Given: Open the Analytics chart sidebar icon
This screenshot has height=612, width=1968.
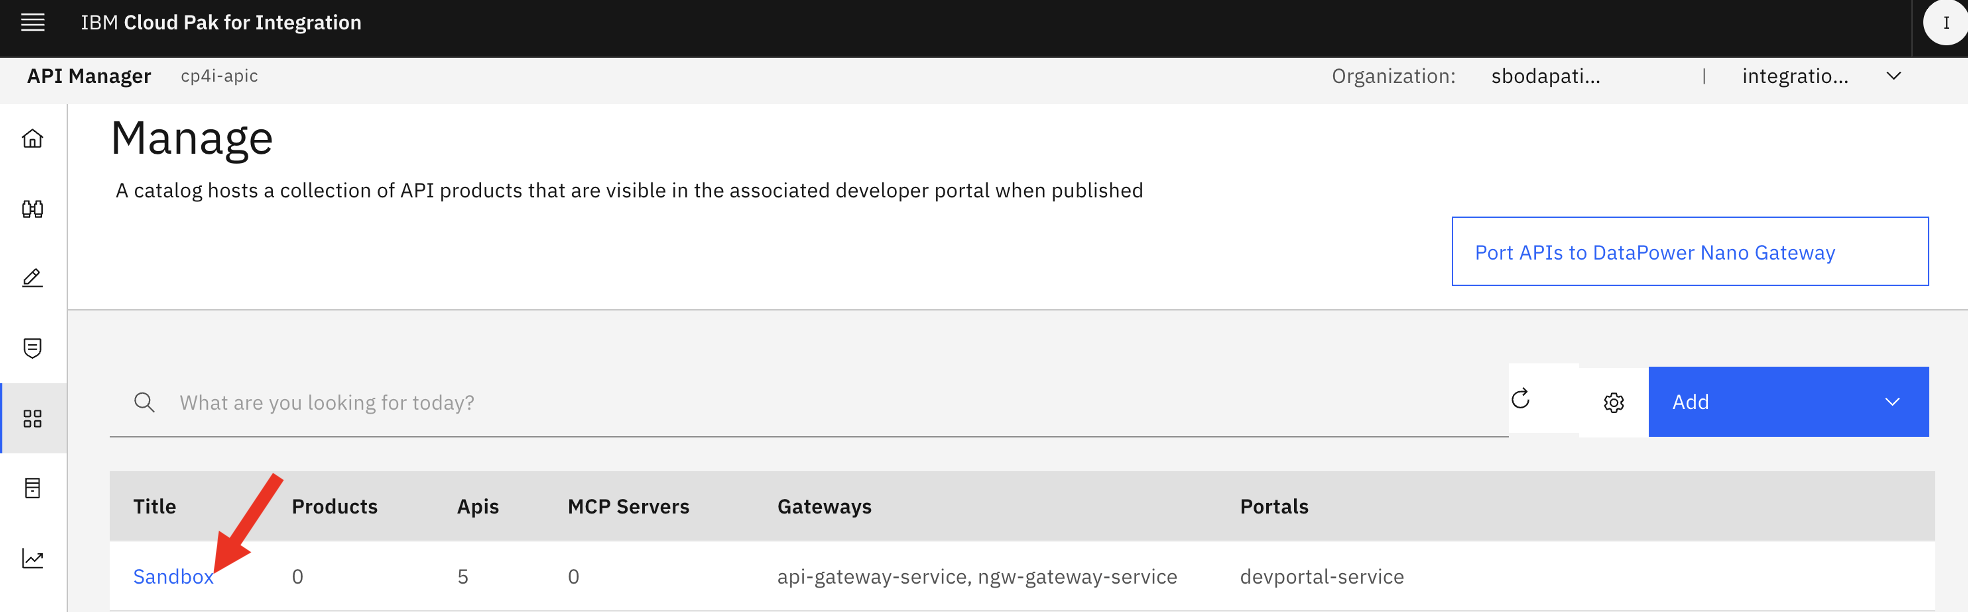Looking at the screenshot, I should pos(33,558).
